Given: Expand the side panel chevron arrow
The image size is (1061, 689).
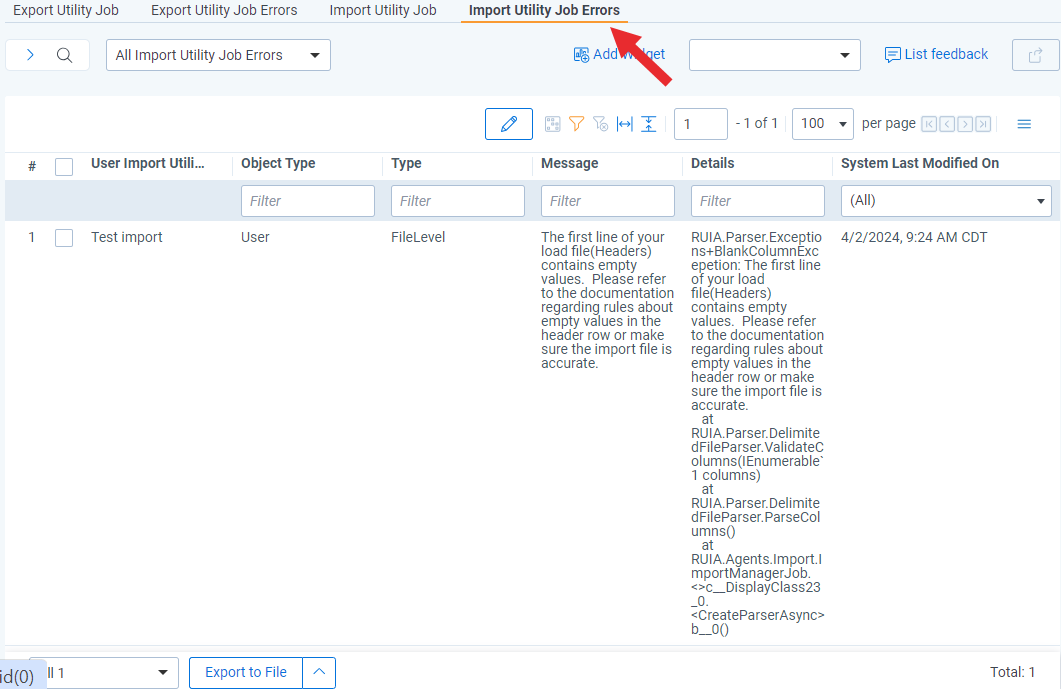Looking at the screenshot, I should click(x=30, y=55).
